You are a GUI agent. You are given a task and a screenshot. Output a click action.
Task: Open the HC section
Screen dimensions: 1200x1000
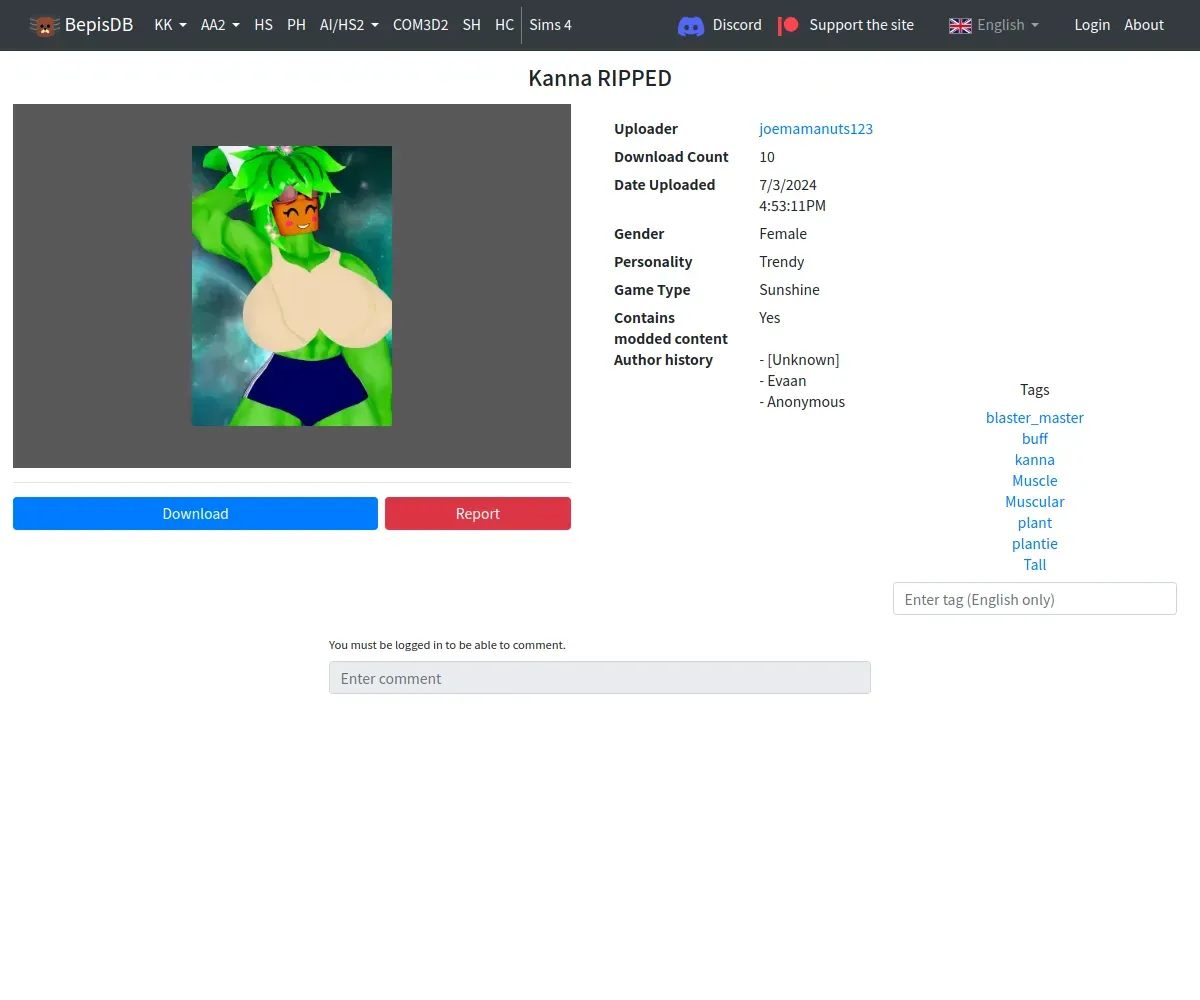pos(504,25)
